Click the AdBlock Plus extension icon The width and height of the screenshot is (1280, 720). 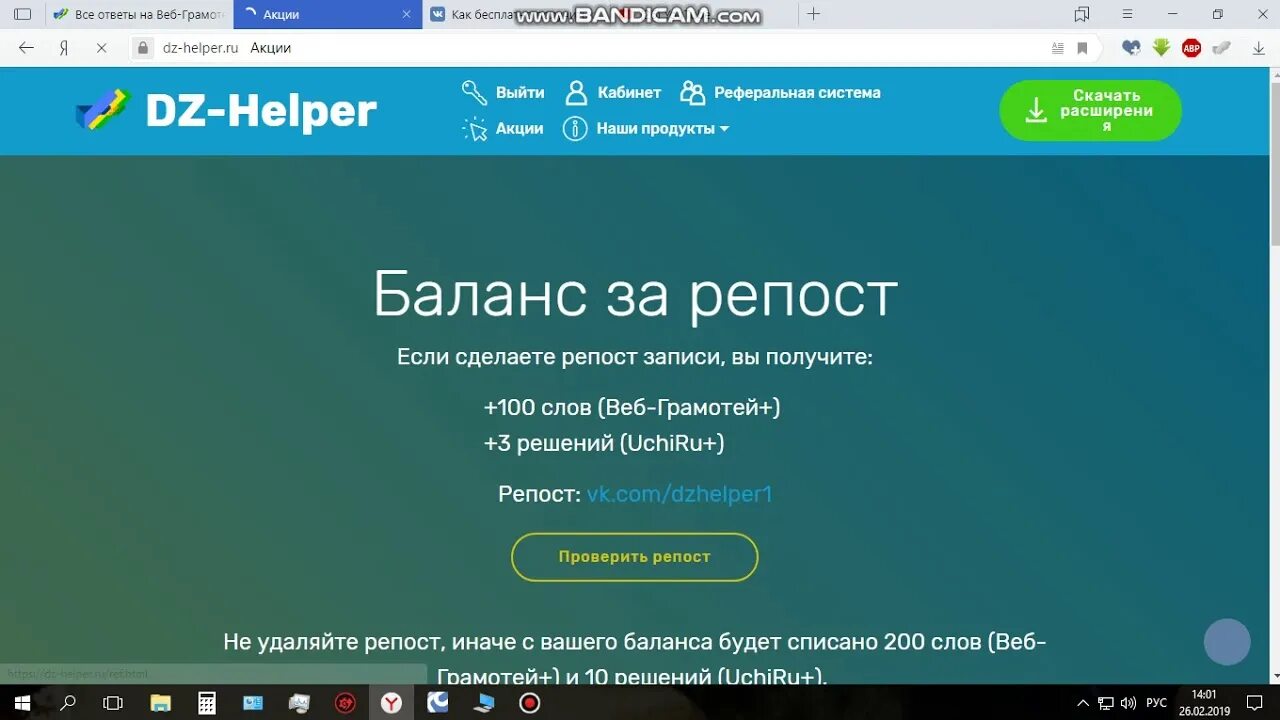coord(1191,48)
